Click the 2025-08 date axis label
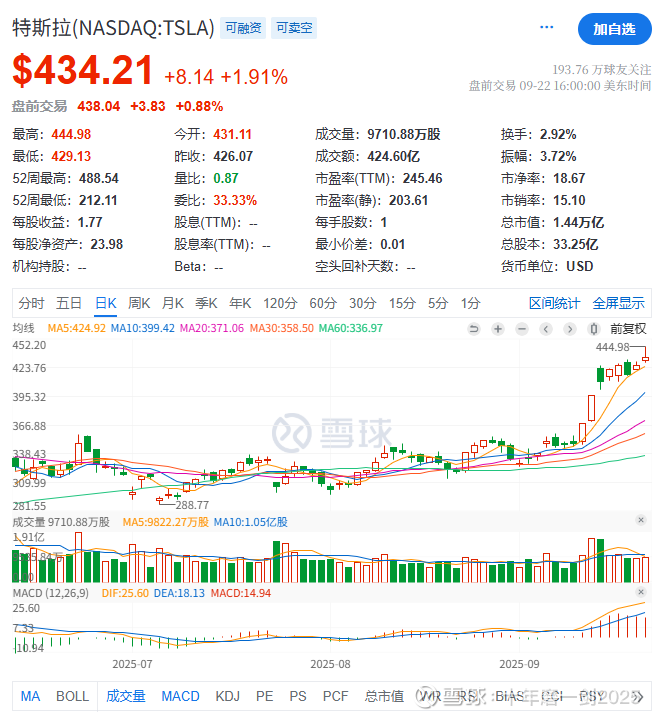The image size is (660, 717). click(330, 664)
